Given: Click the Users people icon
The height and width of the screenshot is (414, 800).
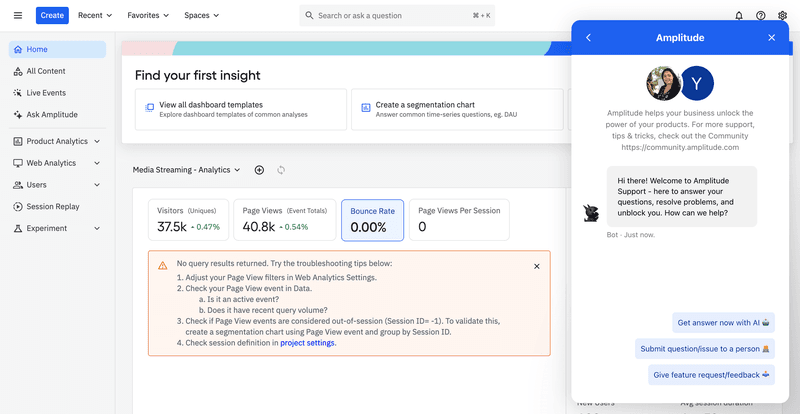Looking at the screenshot, I should [x=18, y=185].
